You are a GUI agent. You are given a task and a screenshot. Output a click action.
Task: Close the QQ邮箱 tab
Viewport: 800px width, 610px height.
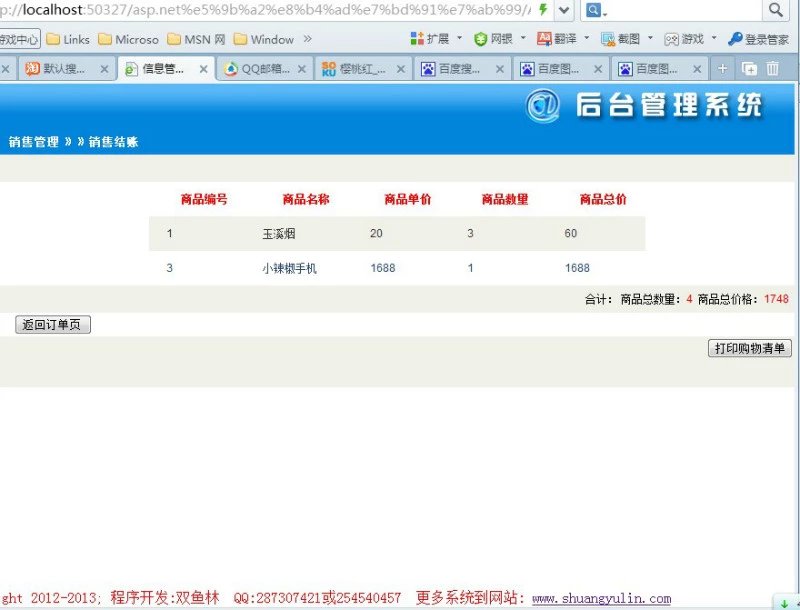(302, 69)
